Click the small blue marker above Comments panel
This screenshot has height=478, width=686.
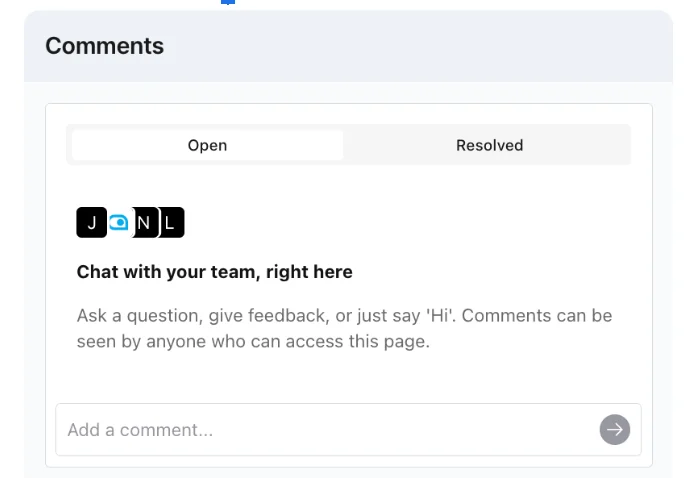(x=228, y=2)
